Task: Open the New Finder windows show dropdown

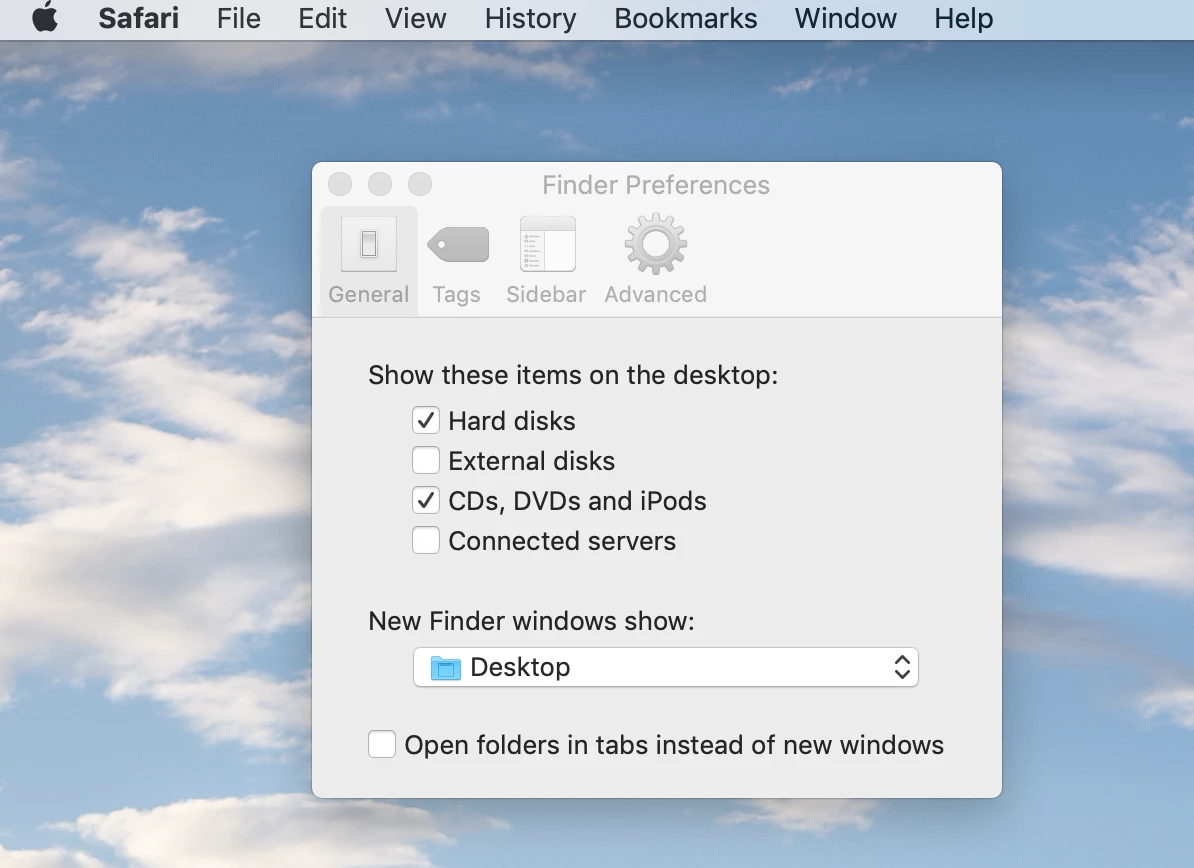Action: point(666,667)
